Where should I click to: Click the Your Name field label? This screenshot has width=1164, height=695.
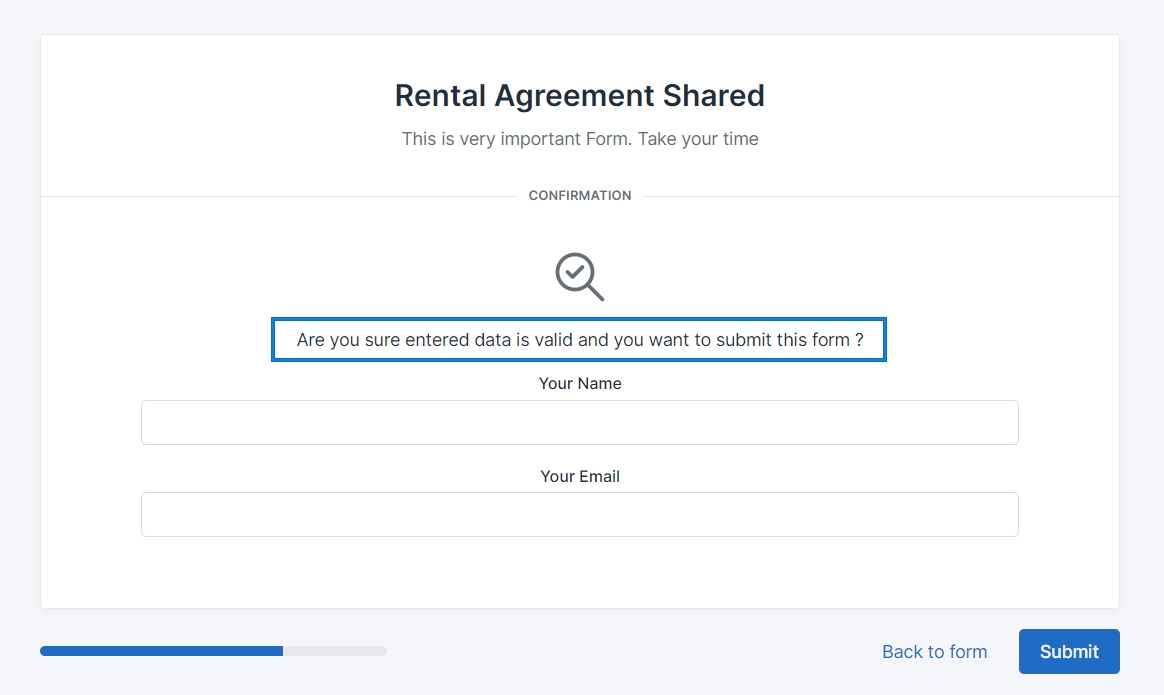(x=579, y=384)
